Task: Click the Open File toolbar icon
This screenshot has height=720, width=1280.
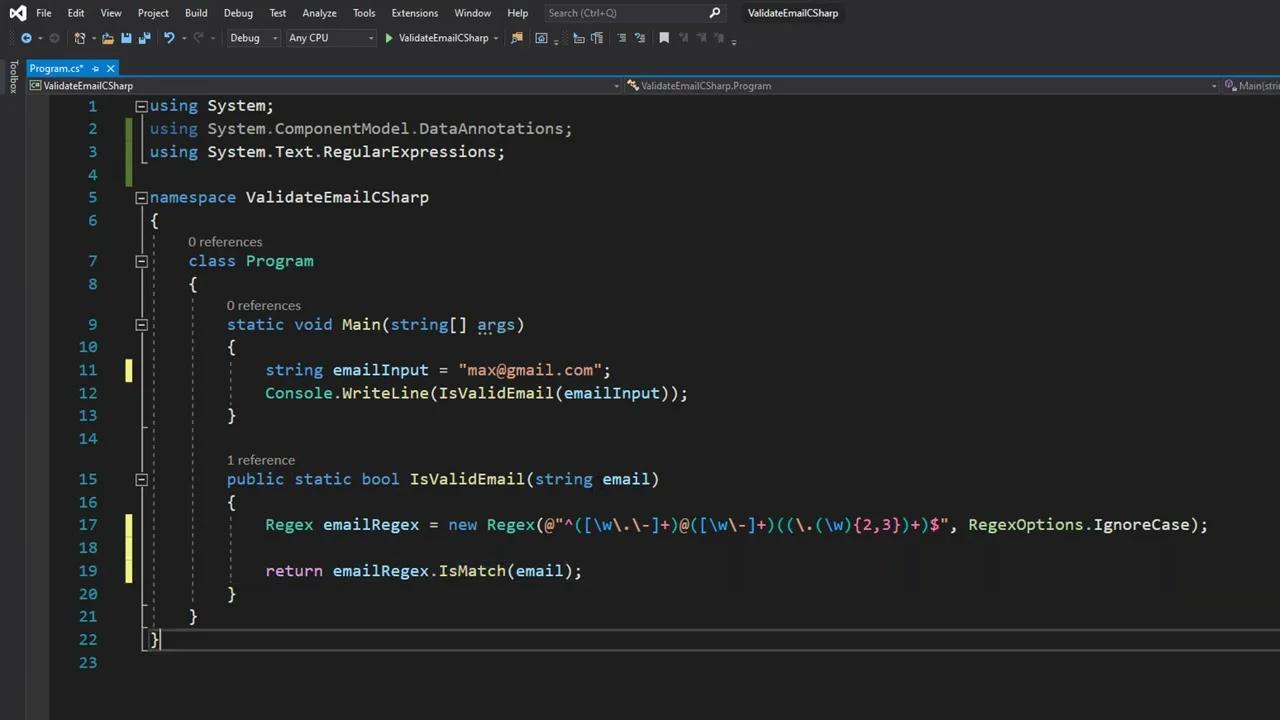Action: click(107, 38)
